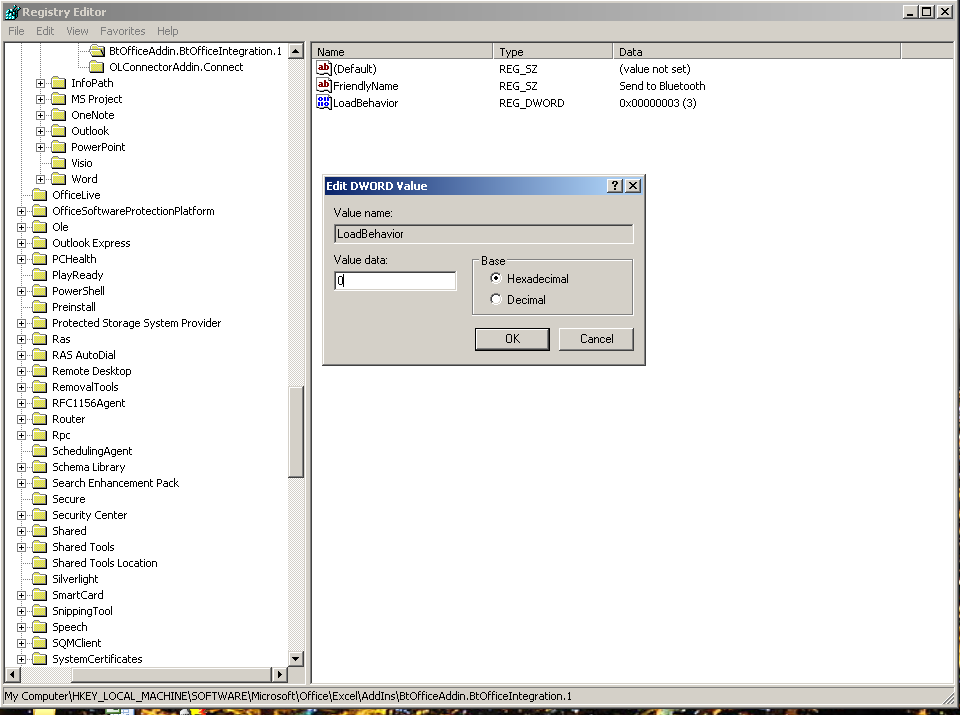960x715 pixels.
Task: Click the LoadBehavior DWORD value icon
Action: pos(323,102)
